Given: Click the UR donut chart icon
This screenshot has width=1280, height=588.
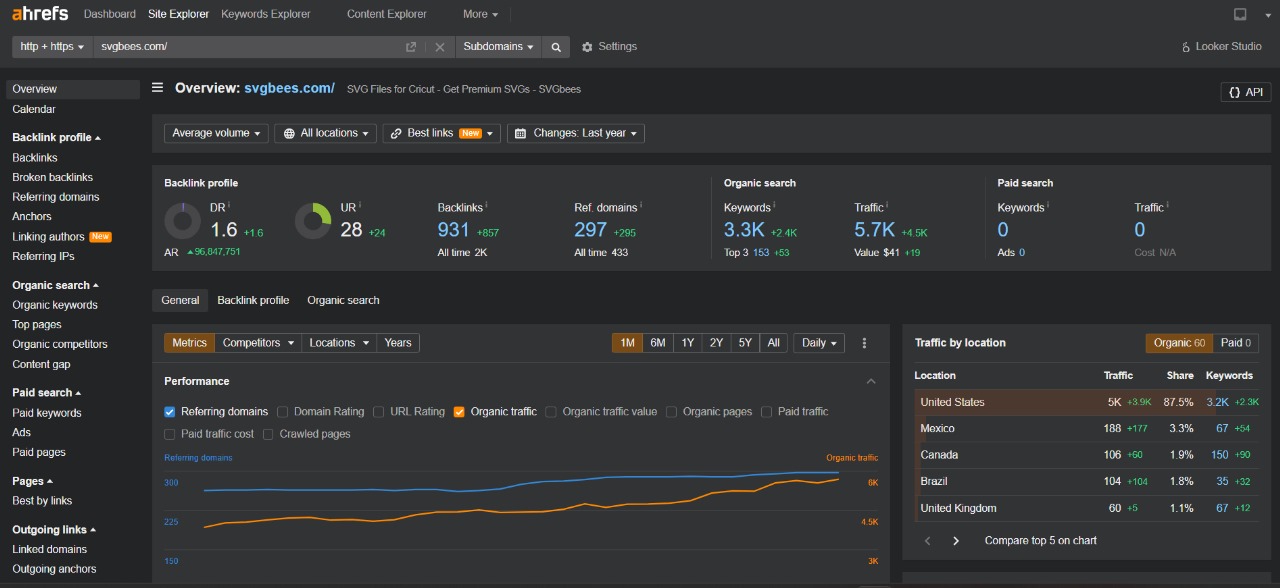Looking at the screenshot, I should [x=313, y=221].
